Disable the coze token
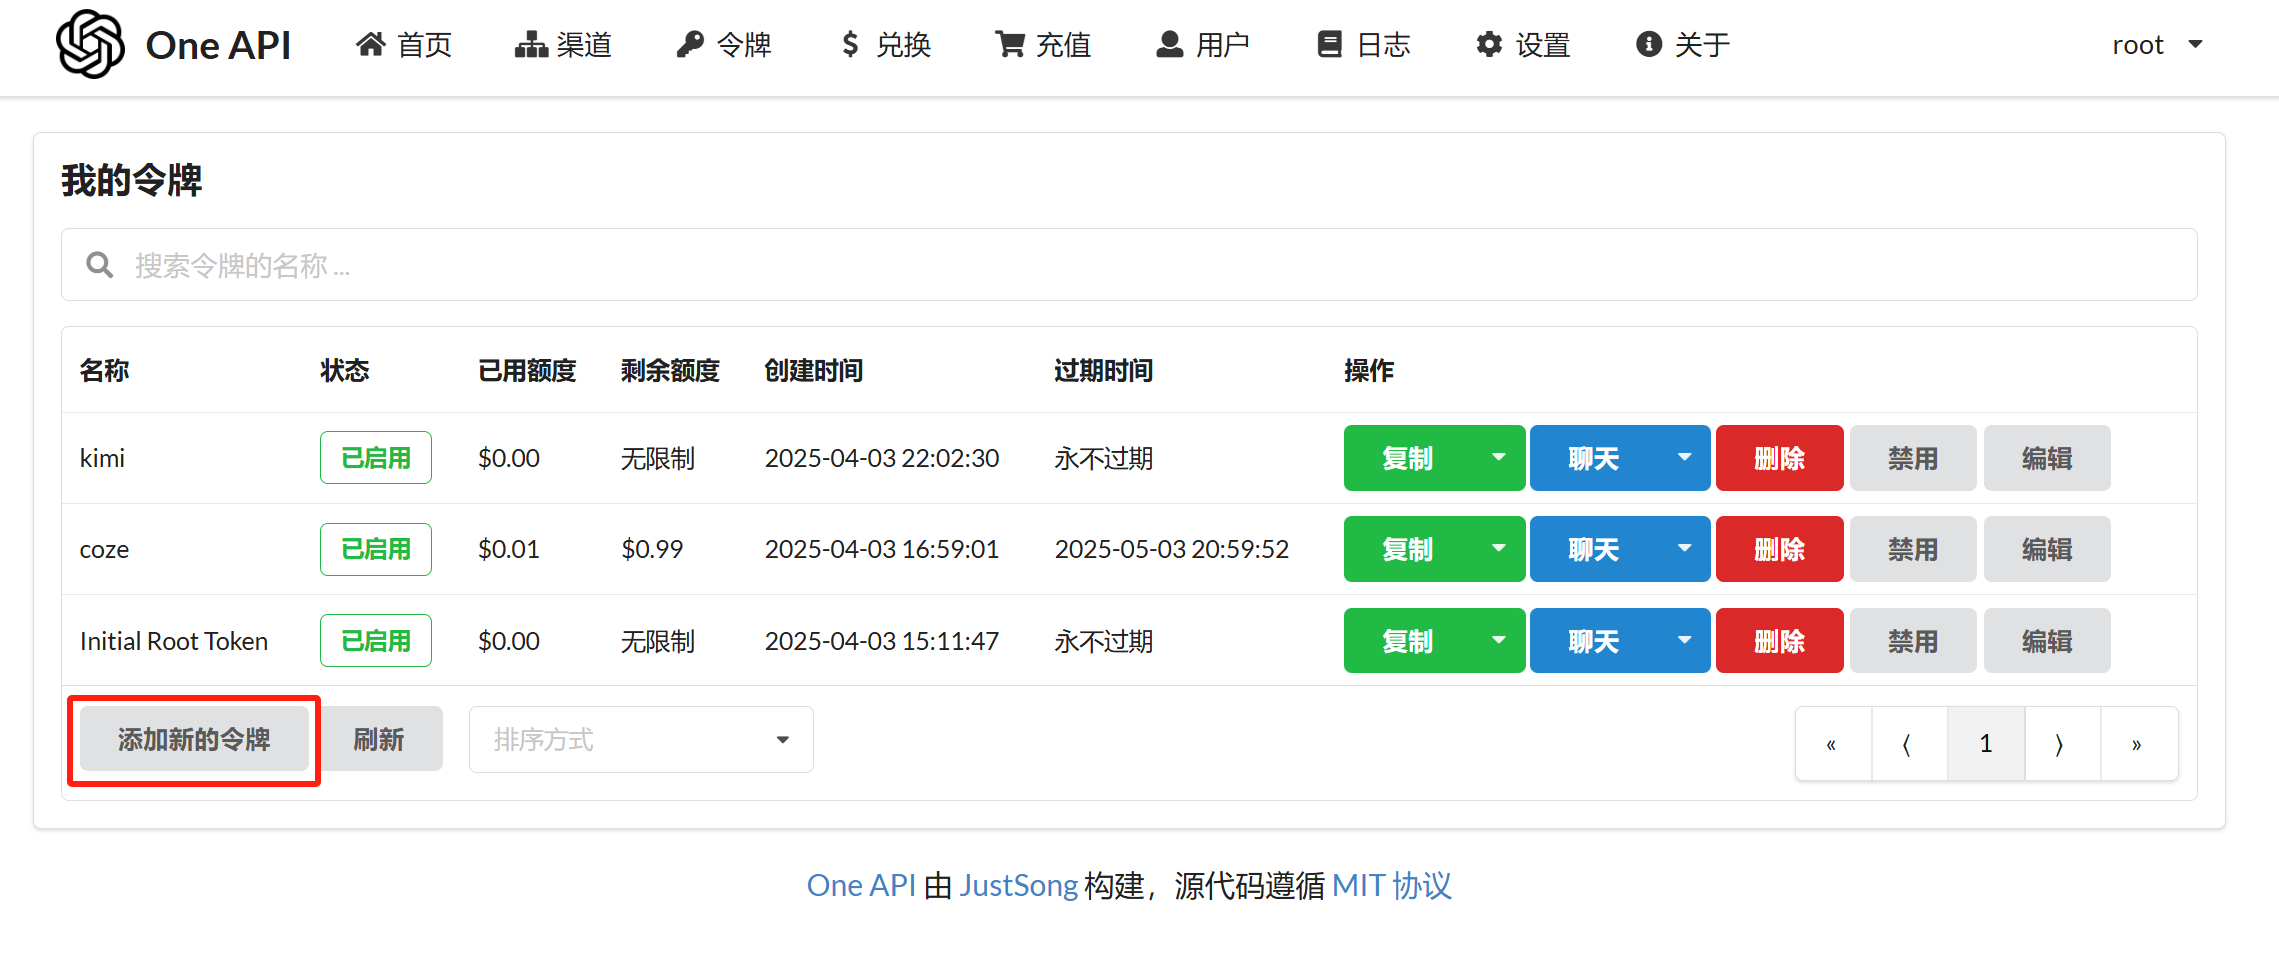The image size is (2279, 967). (x=1913, y=549)
